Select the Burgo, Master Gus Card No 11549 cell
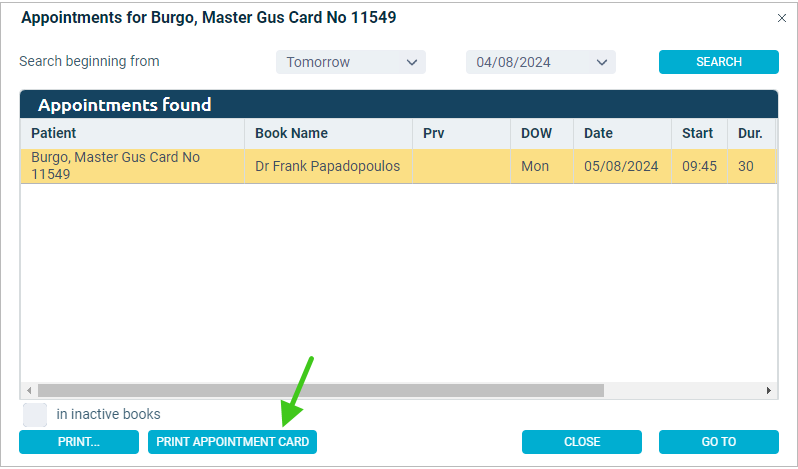The image size is (798, 469). click(132, 166)
